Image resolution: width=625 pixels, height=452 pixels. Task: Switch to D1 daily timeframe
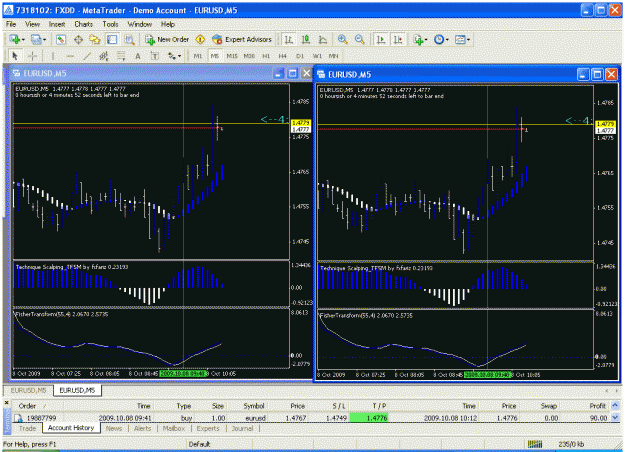click(300, 56)
